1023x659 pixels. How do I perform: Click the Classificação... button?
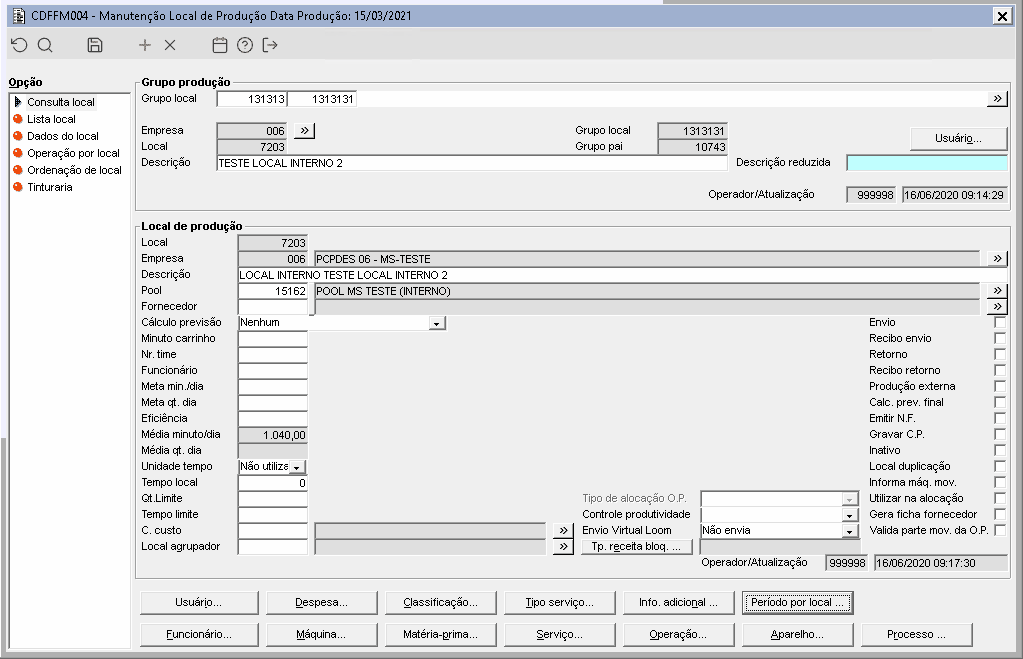440,602
